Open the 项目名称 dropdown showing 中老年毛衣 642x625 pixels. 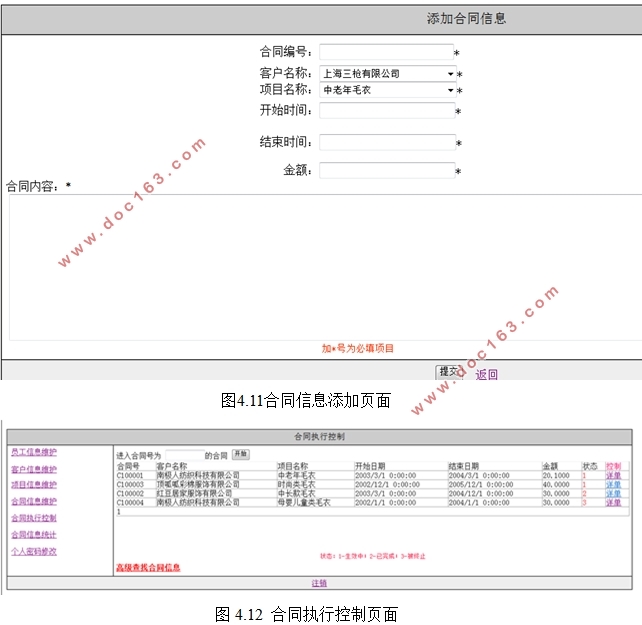click(x=387, y=90)
